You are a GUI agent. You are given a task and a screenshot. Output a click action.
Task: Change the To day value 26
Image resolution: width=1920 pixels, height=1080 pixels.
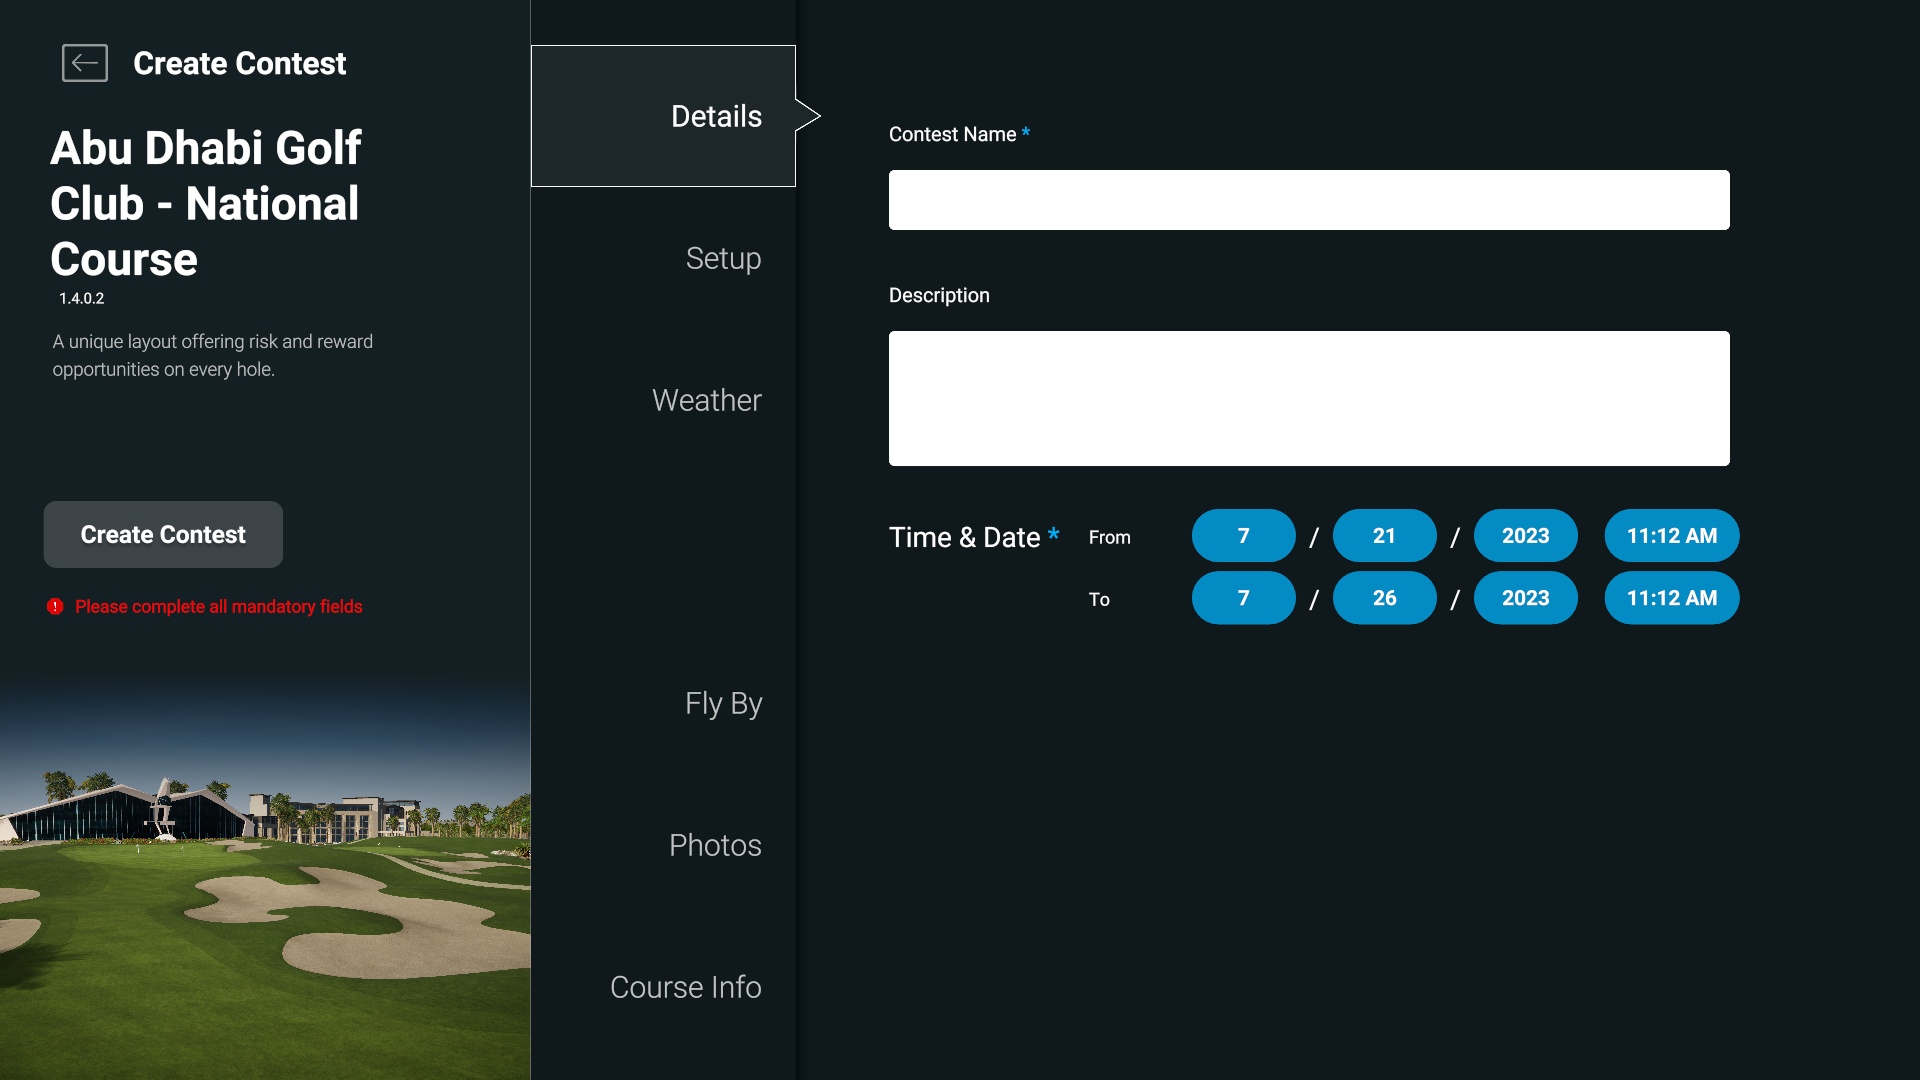click(1385, 598)
